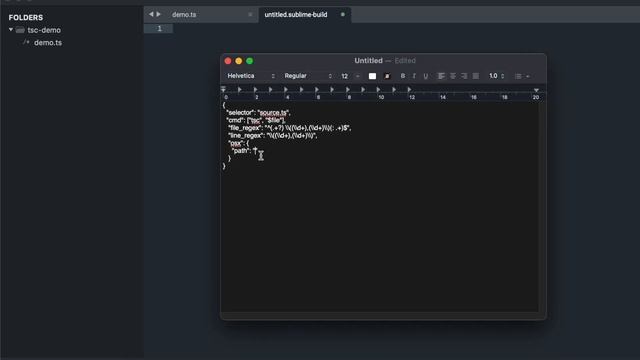
Task: Switch to the untitled.sublime-build tab
Action: 296,15
